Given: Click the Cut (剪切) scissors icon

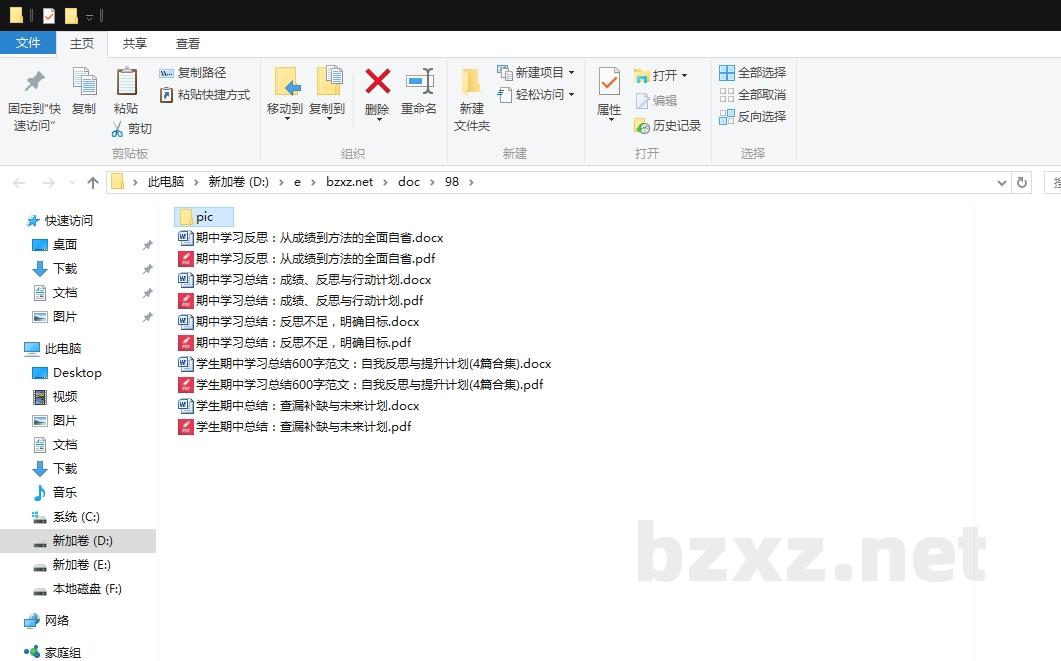Looking at the screenshot, I should tap(118, 129).
